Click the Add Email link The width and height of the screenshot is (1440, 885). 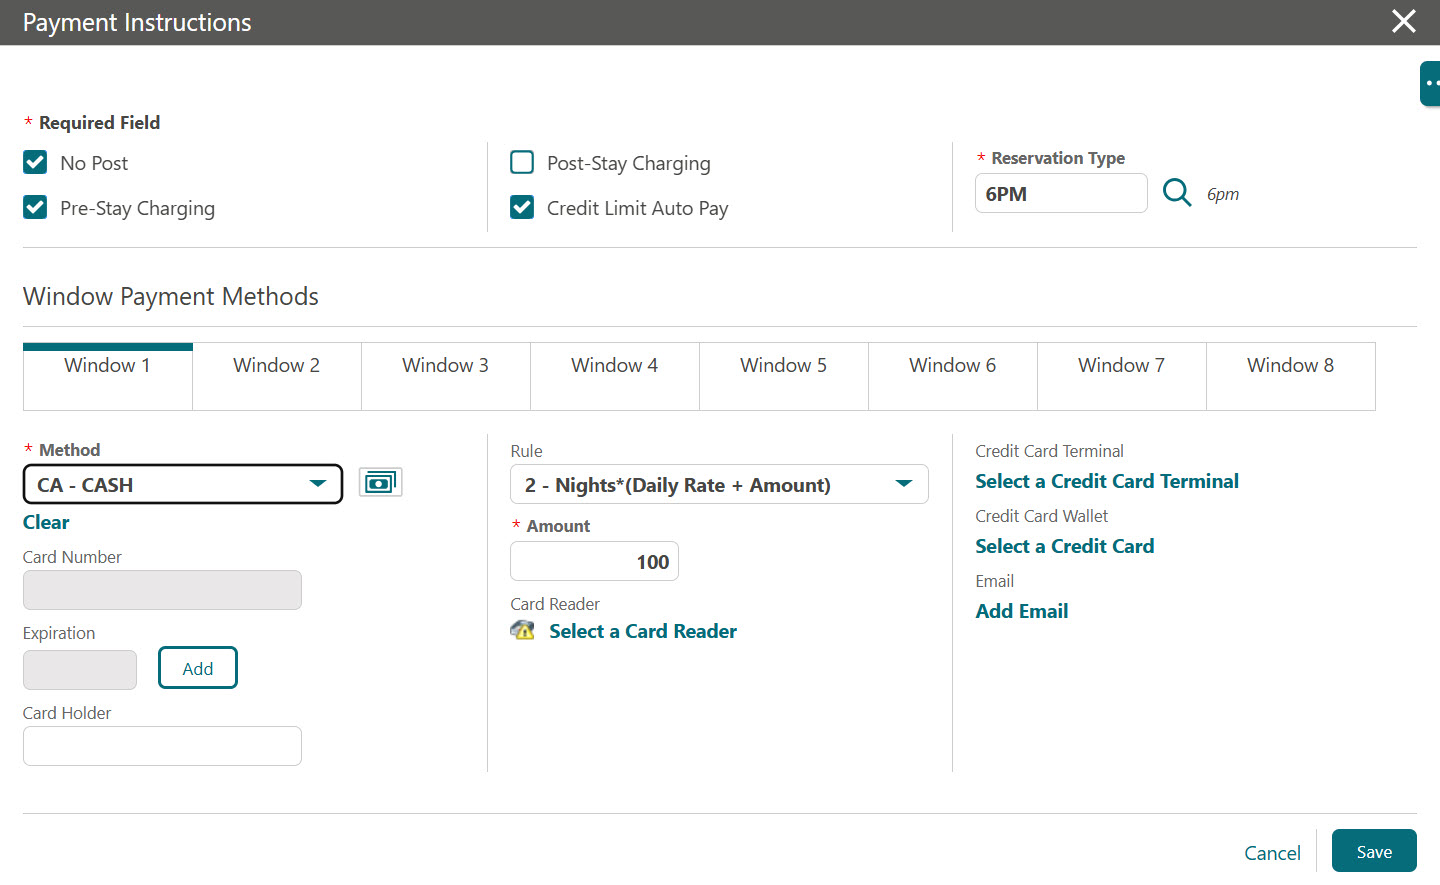click(1021, 611)
